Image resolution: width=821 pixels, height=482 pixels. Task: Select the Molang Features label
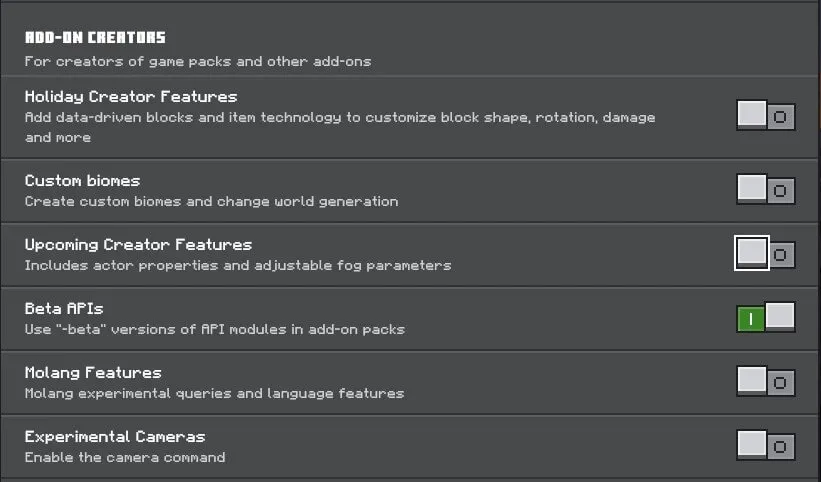point(93,373)
